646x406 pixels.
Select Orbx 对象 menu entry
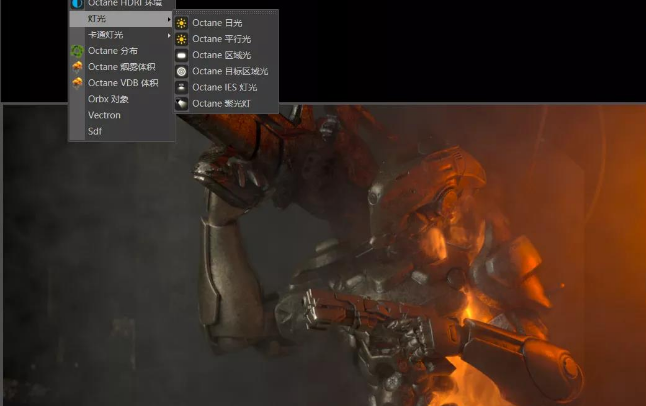point(121,99)
